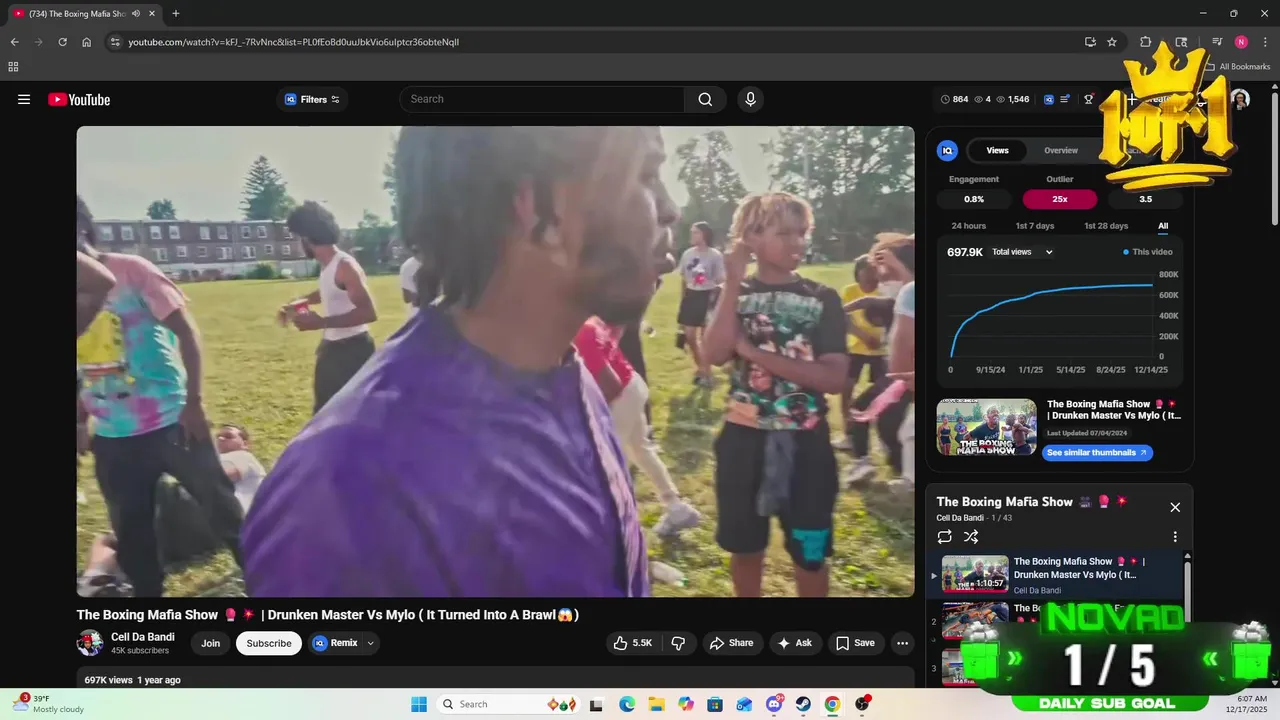1280x720 pixels.
Task: Mute the tab via speaker icon
Action: 136,14
